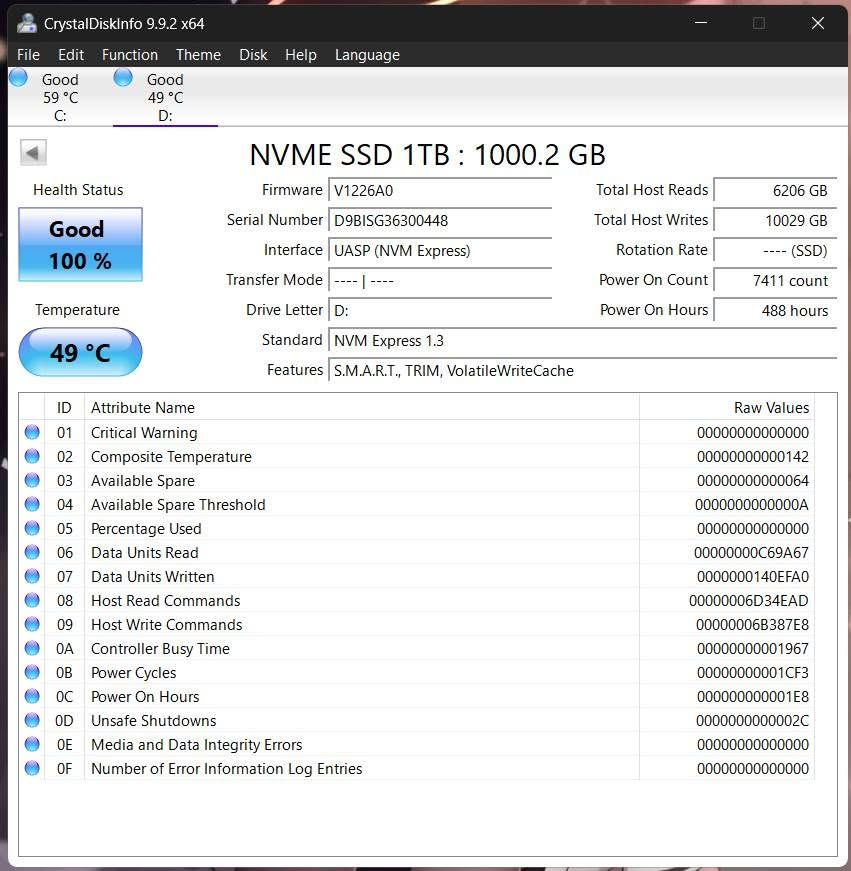Select the Unsafe Shutdowns attribute name
The height and width of the screenshot is (871, 851).
(153, 721)
